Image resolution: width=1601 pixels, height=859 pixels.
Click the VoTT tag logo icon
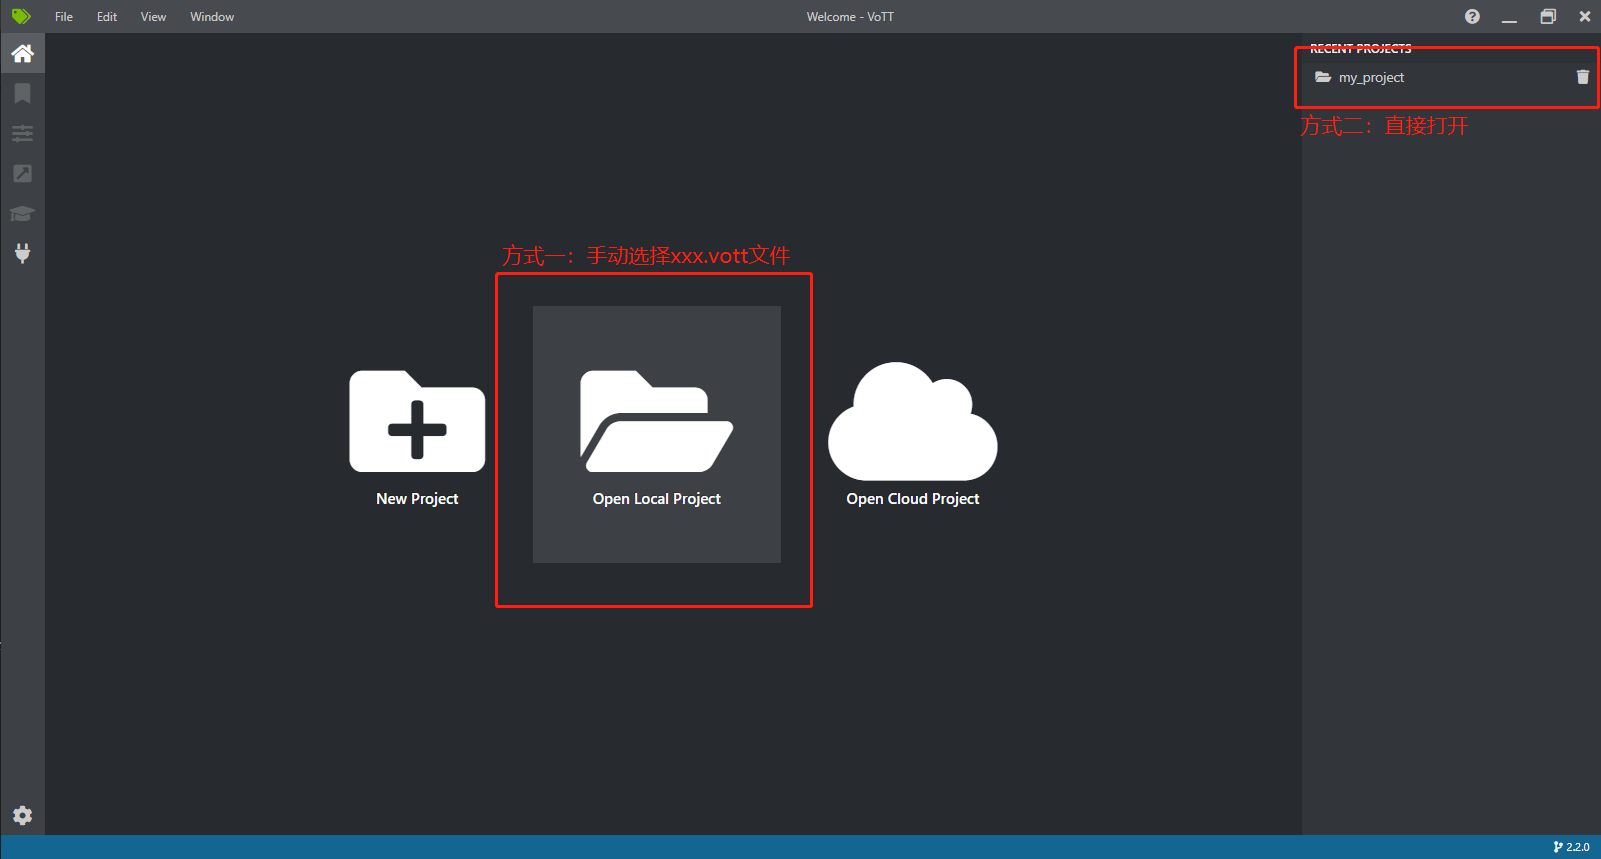(21, 16)
